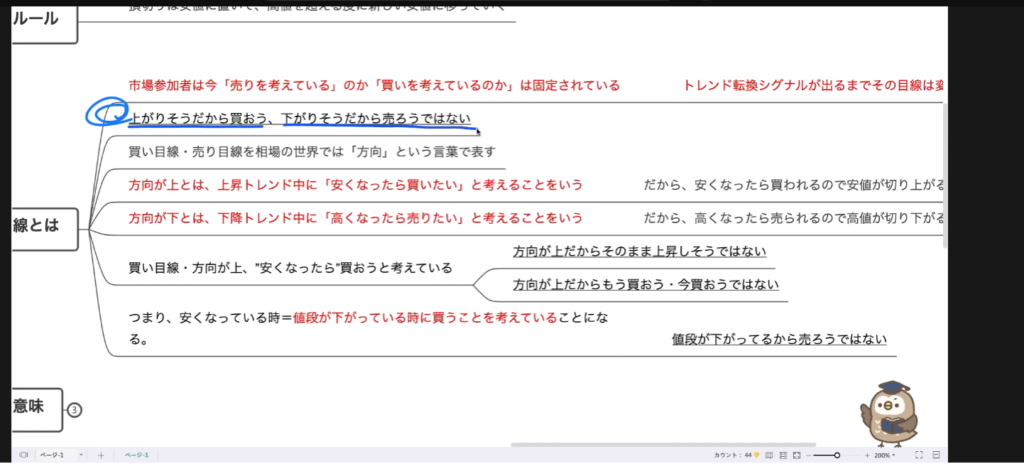Image resolution: width=1024 pixels, height=464 pixels.
Task: Expand the collapsed node marked 3
Action: (x=74, y=409)
